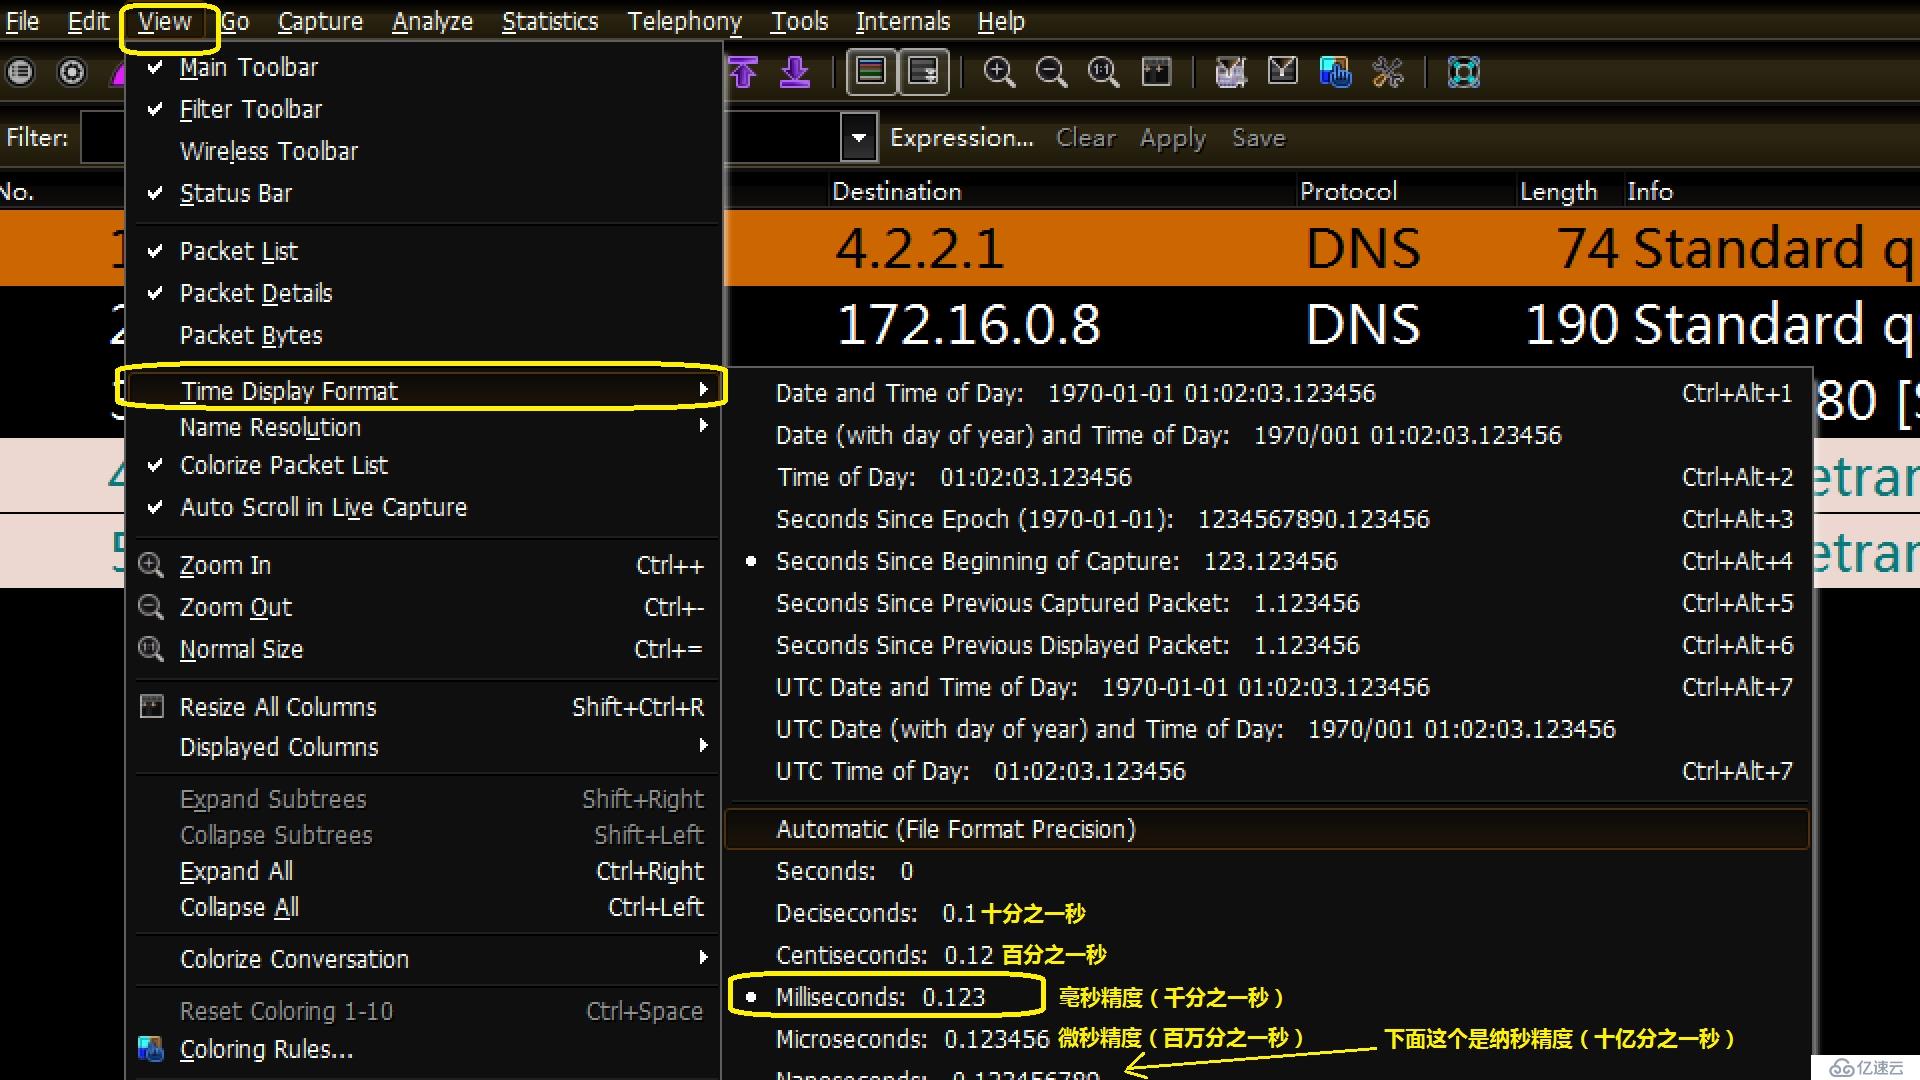This screenshot has width=1920, height=1080.
Task: Enable Packet Bytes pane
Action: (x=422, y=336)
